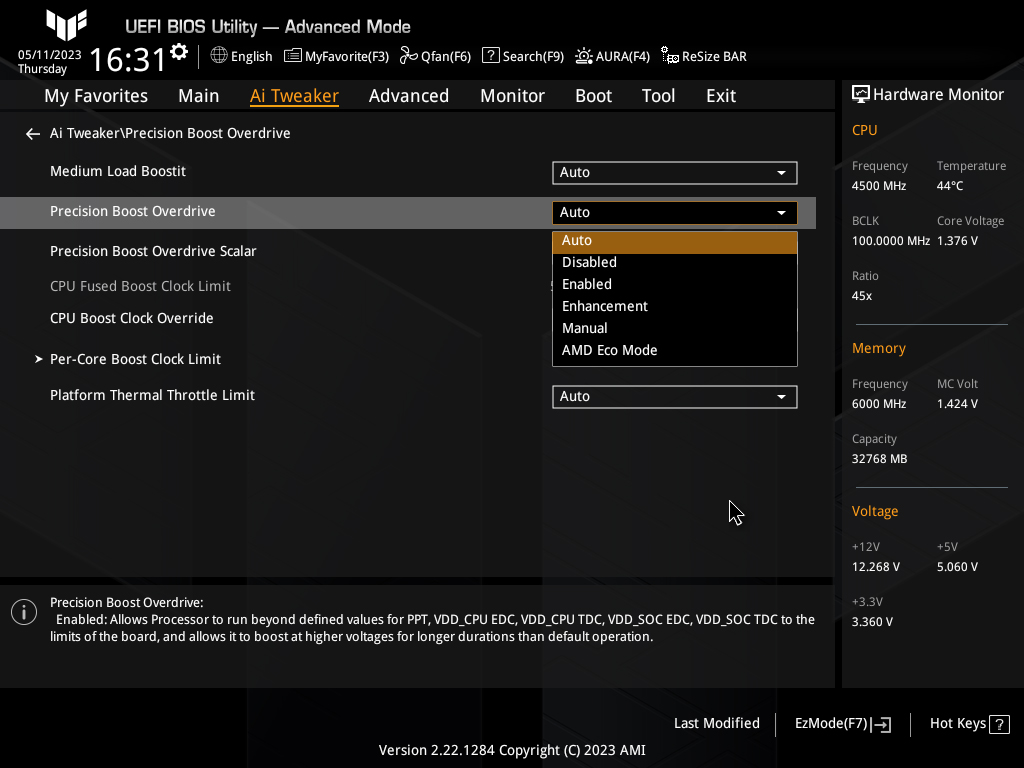Choose Enhancement in the dropdown list

click(x=675, y=306)
